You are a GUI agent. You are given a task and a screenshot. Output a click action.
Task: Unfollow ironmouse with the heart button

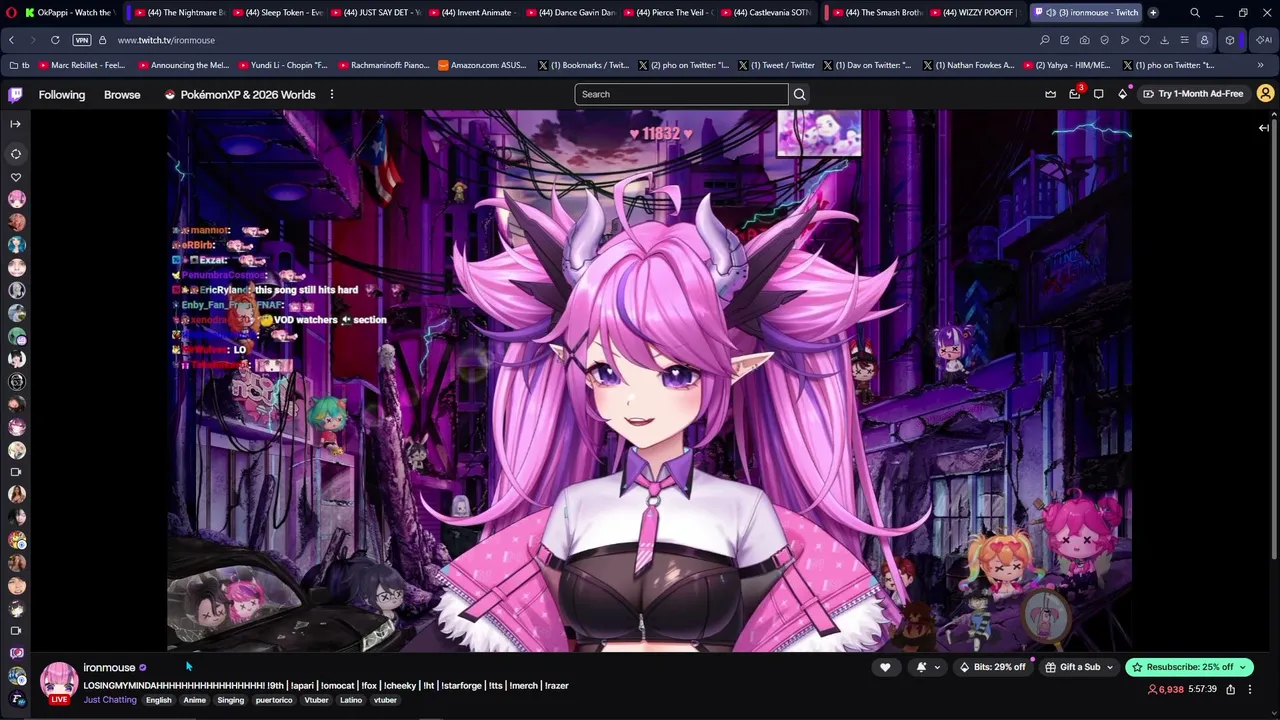885,667
